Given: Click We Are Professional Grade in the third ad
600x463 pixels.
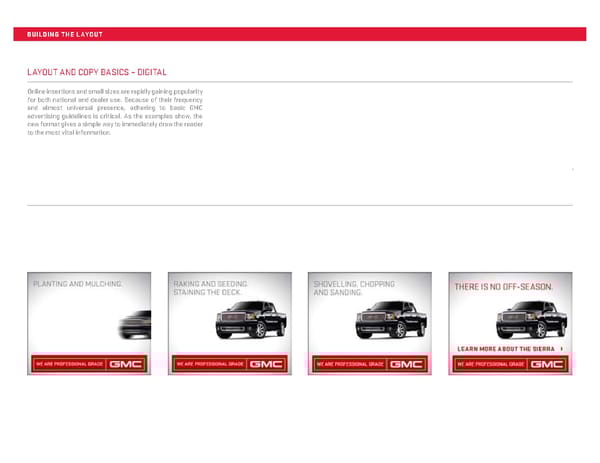Looking at the screenshot, I should coord(349,364).
